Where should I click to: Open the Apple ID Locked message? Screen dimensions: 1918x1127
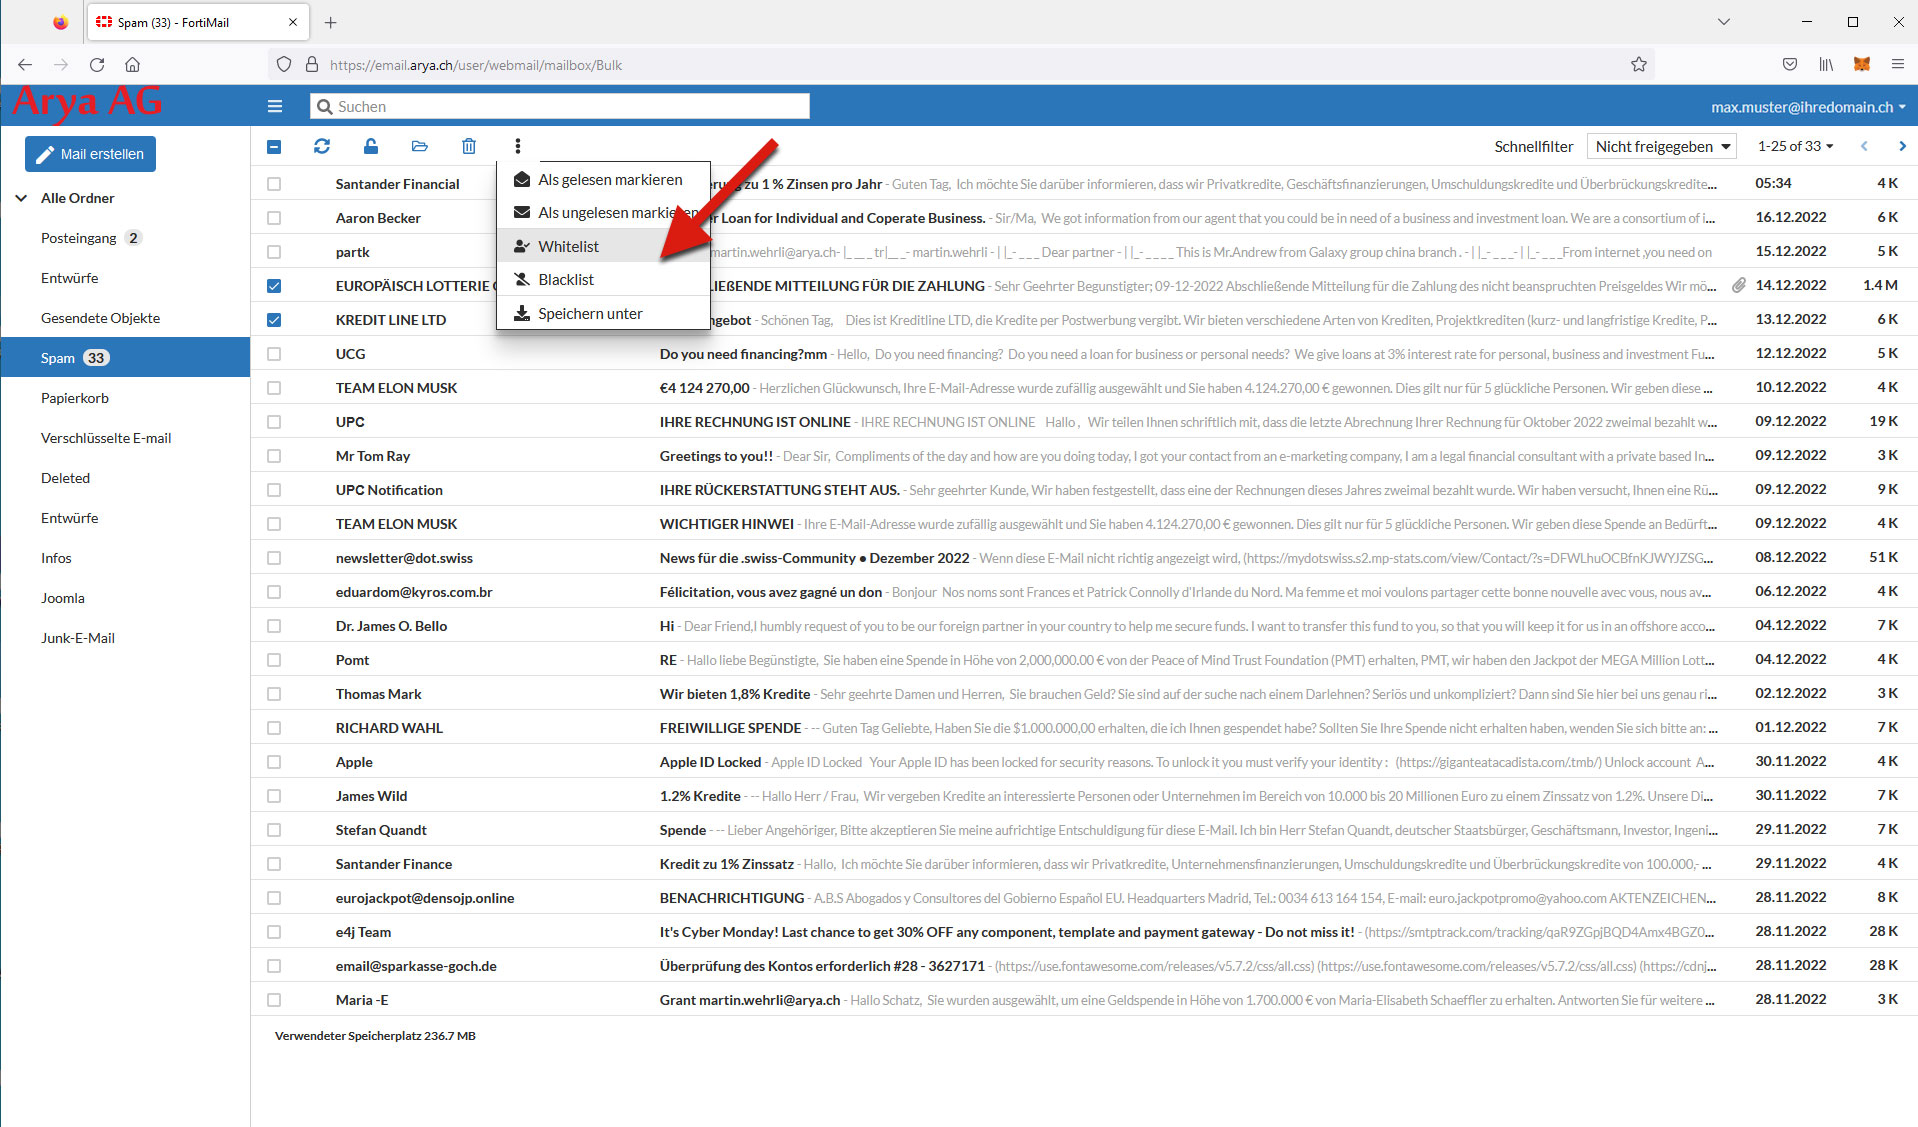(x=1084, y=762)
